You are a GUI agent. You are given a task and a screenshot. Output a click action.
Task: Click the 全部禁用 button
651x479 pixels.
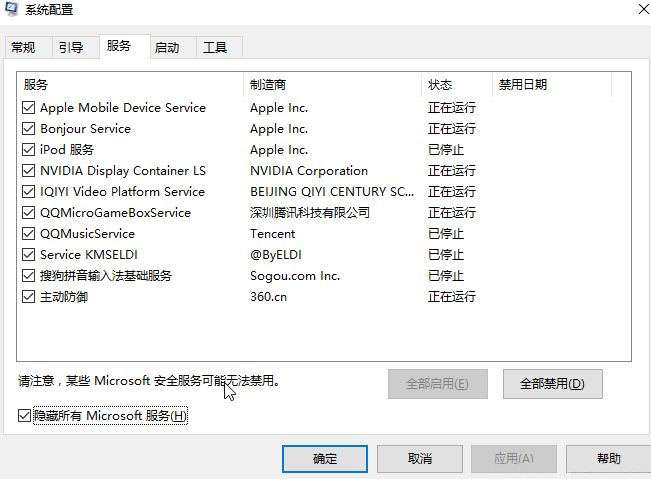[546, 383]
